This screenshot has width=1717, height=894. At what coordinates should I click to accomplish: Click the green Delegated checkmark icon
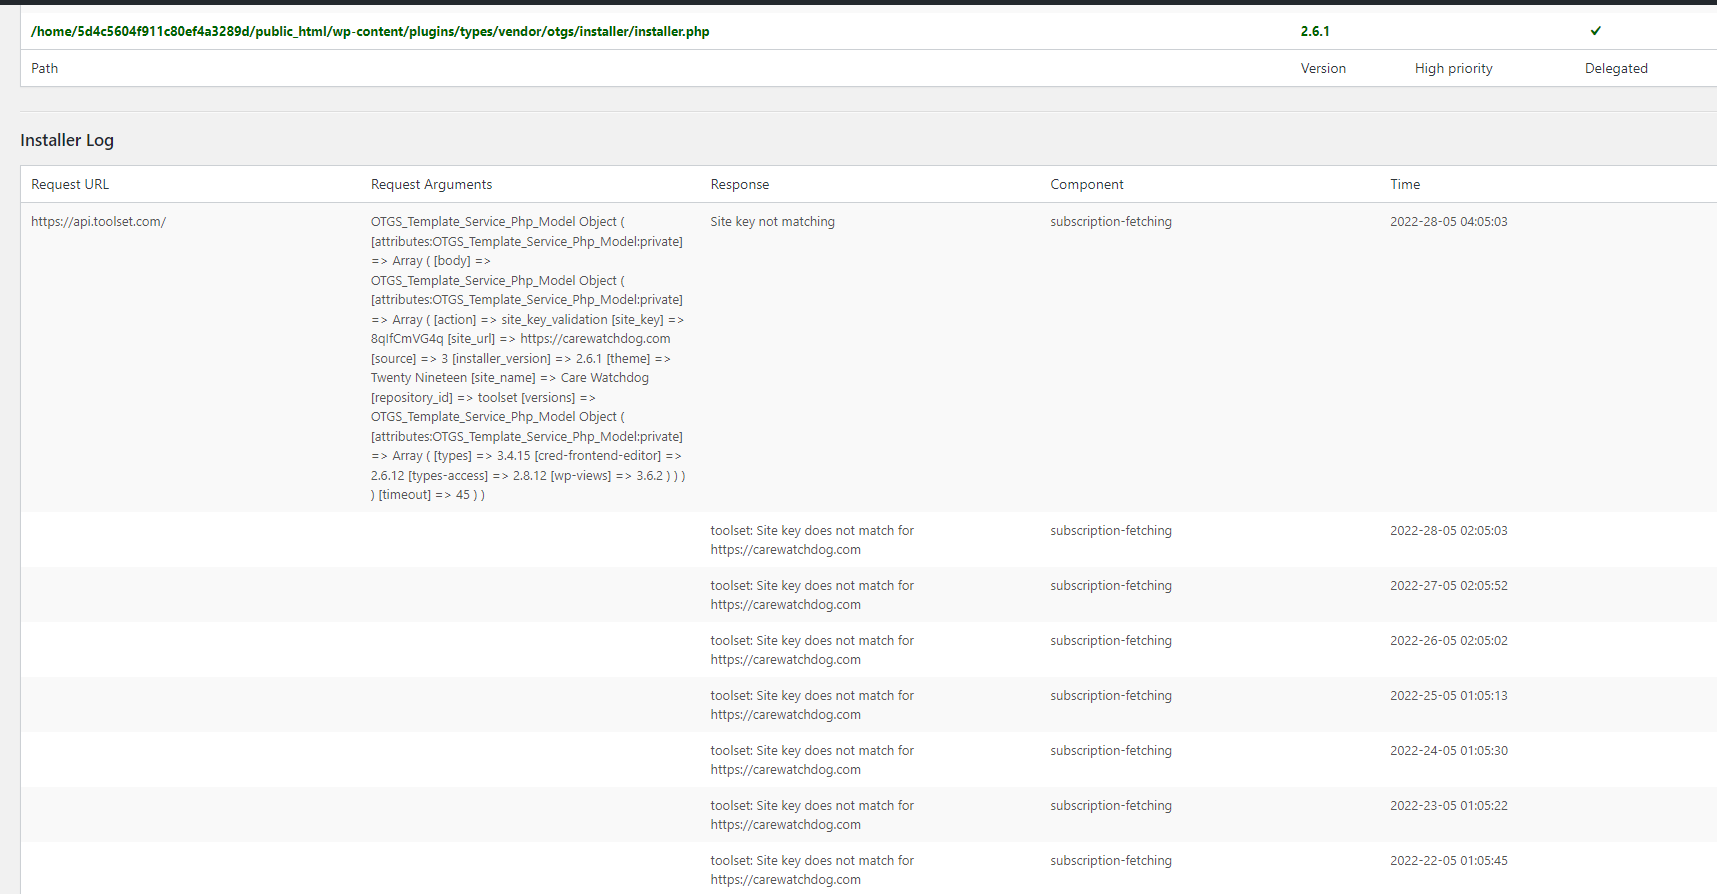point(1595,31)
